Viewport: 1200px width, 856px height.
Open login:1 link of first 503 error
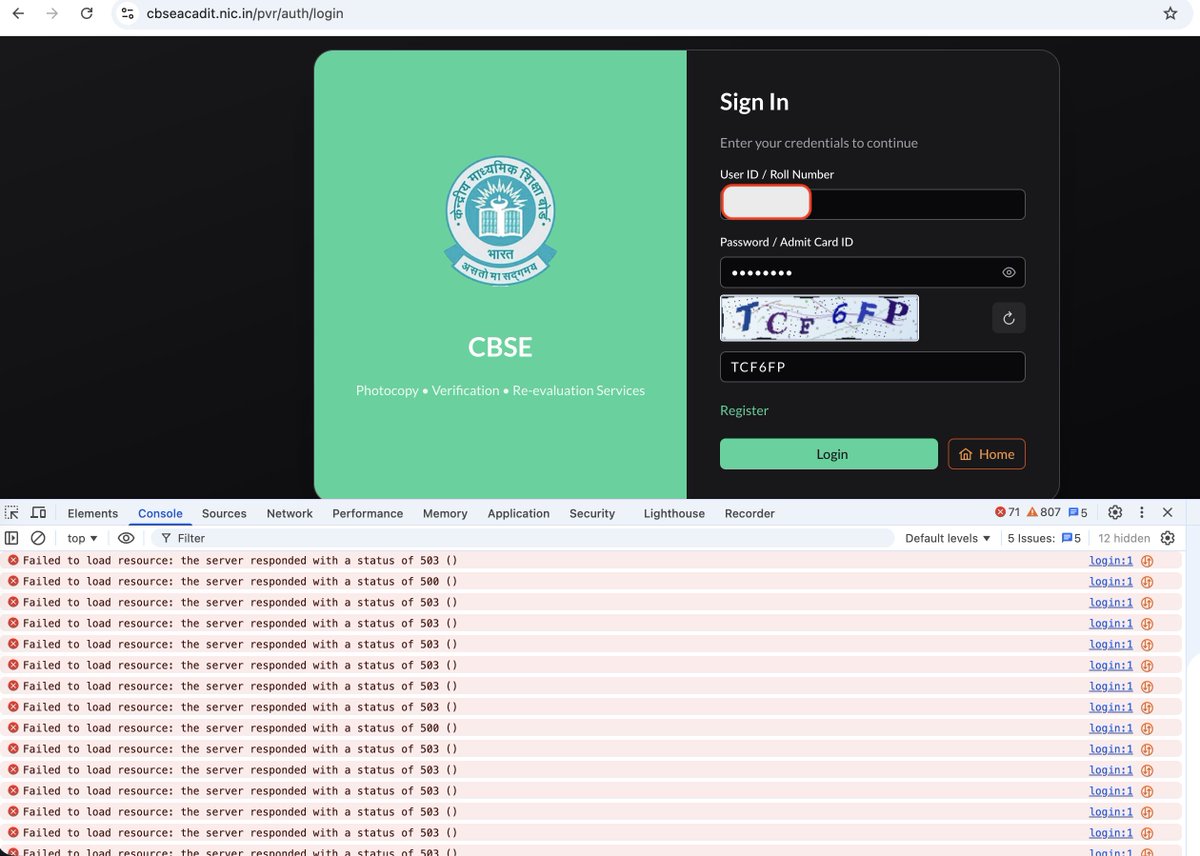point(1111,561)
